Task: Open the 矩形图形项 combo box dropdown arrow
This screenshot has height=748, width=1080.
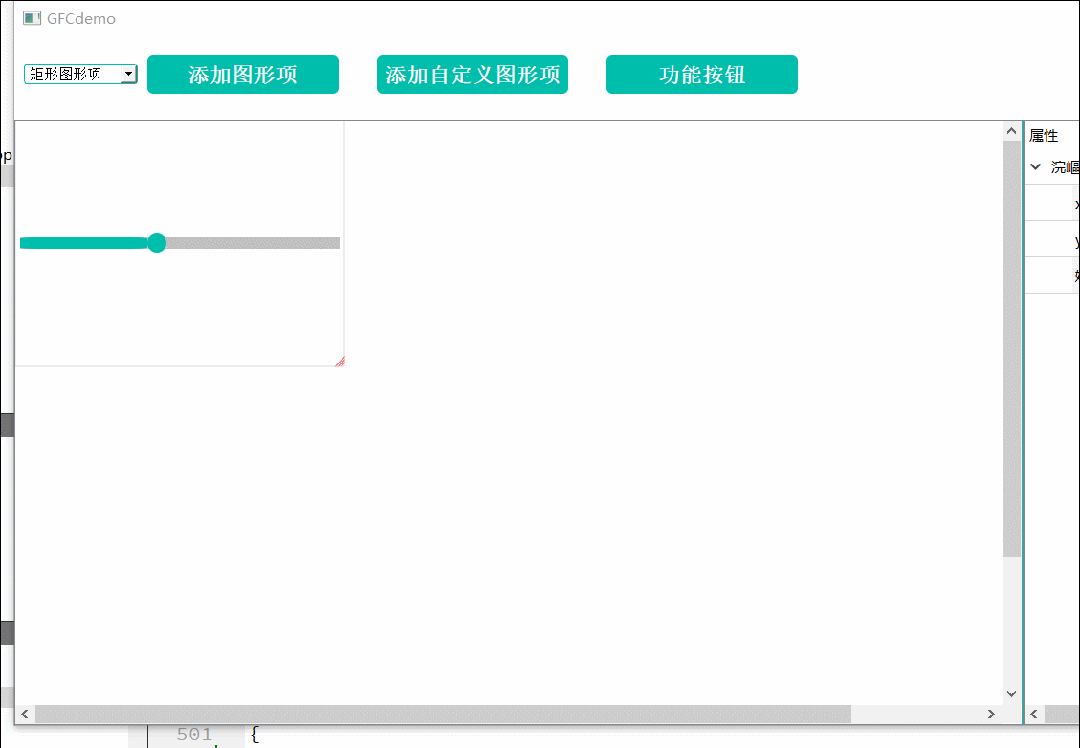Action: pyautogui.click(x=128, y=74)
